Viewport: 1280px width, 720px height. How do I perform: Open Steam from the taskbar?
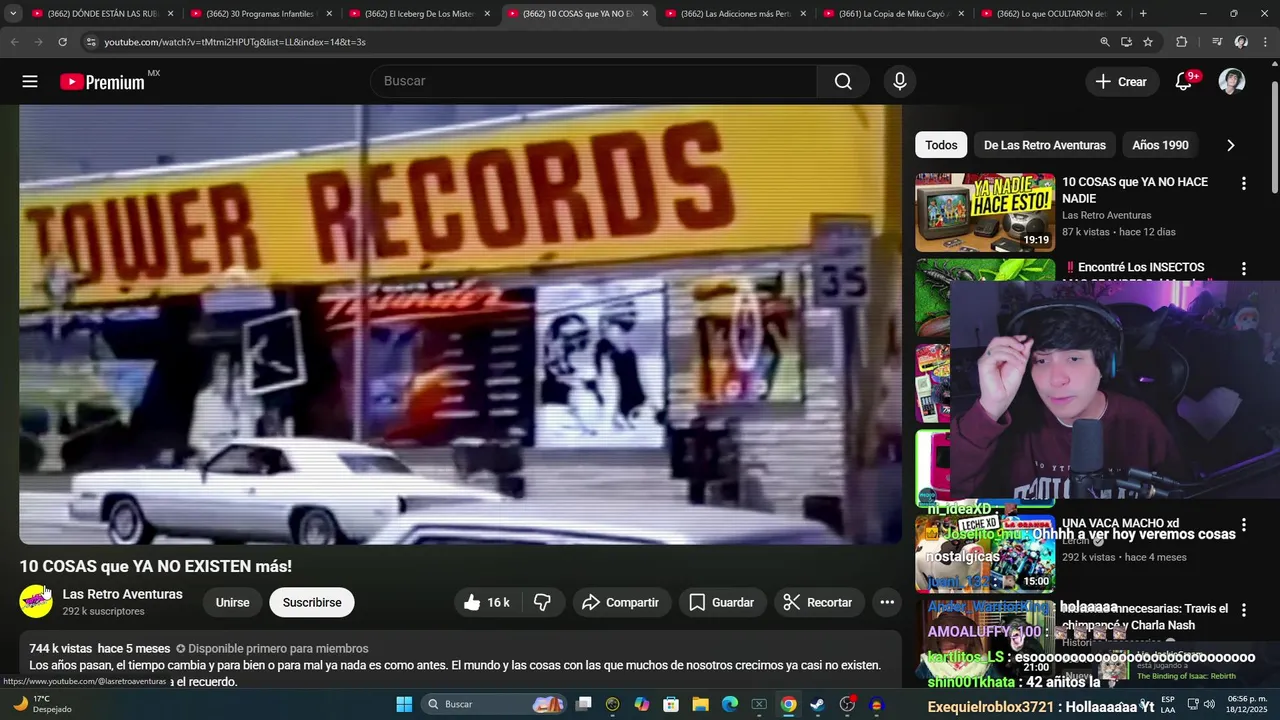[x=818, y=704]
